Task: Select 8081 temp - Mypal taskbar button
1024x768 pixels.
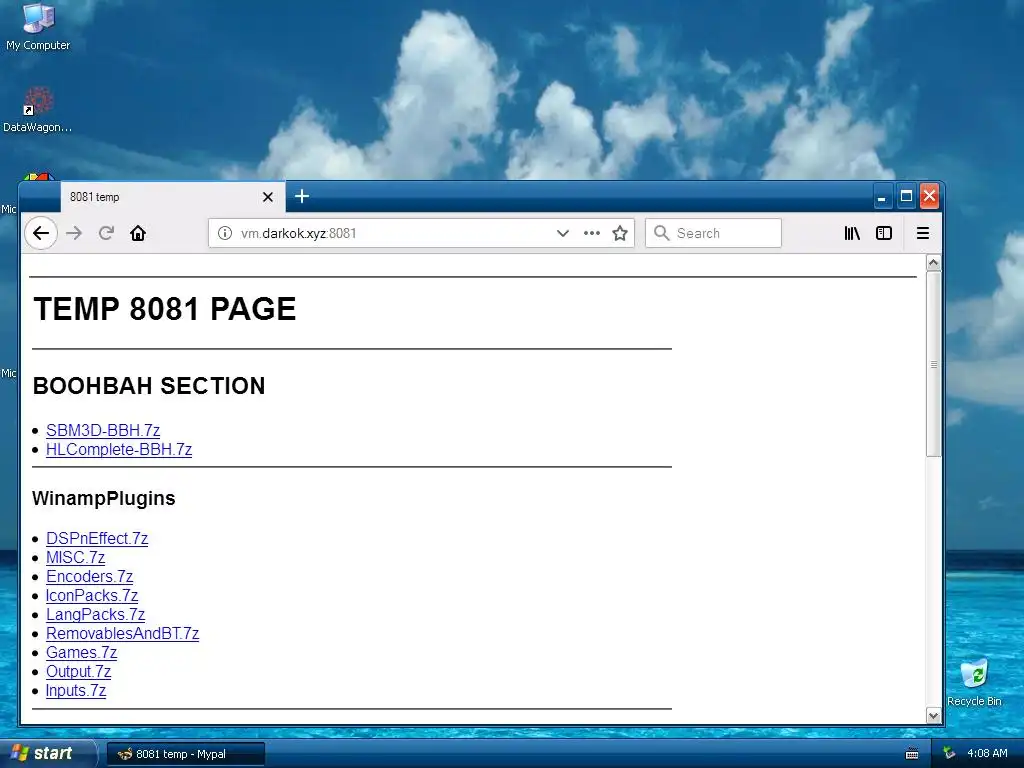Action: tap(186, 754)
